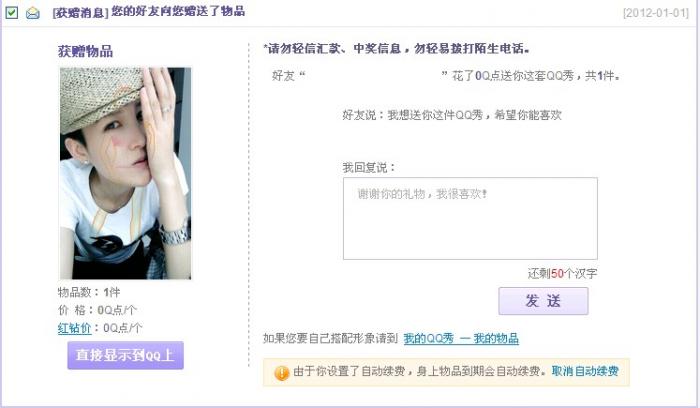Open the 获赠消息 message title
Image resolution: width=700 pixels, height=408 pixels.
pyautogui.click(x=149, y=12)
